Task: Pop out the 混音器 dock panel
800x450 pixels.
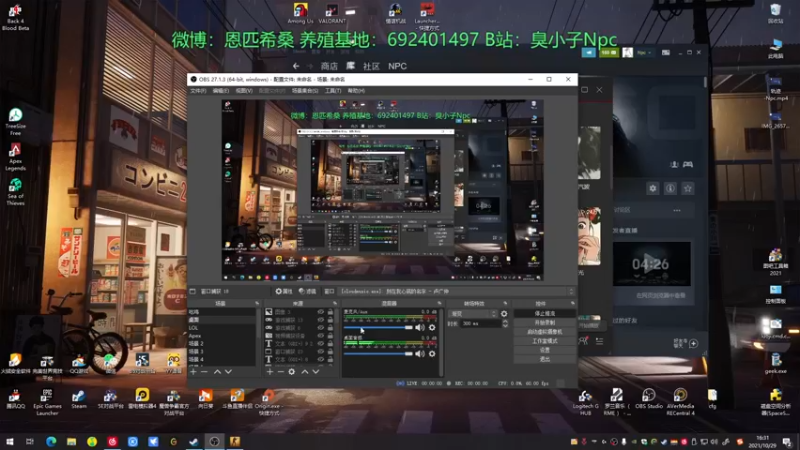Action: point(439,303)
